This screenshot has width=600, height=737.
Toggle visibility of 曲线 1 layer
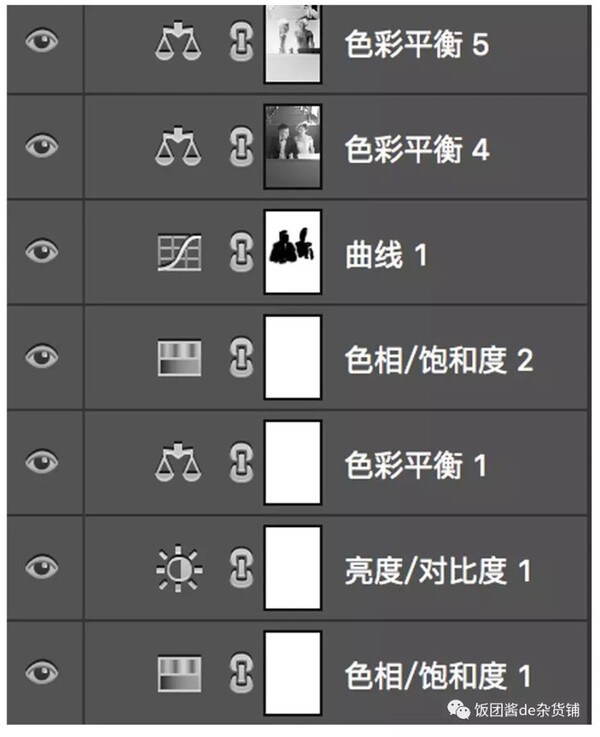(x=42, y=251)
